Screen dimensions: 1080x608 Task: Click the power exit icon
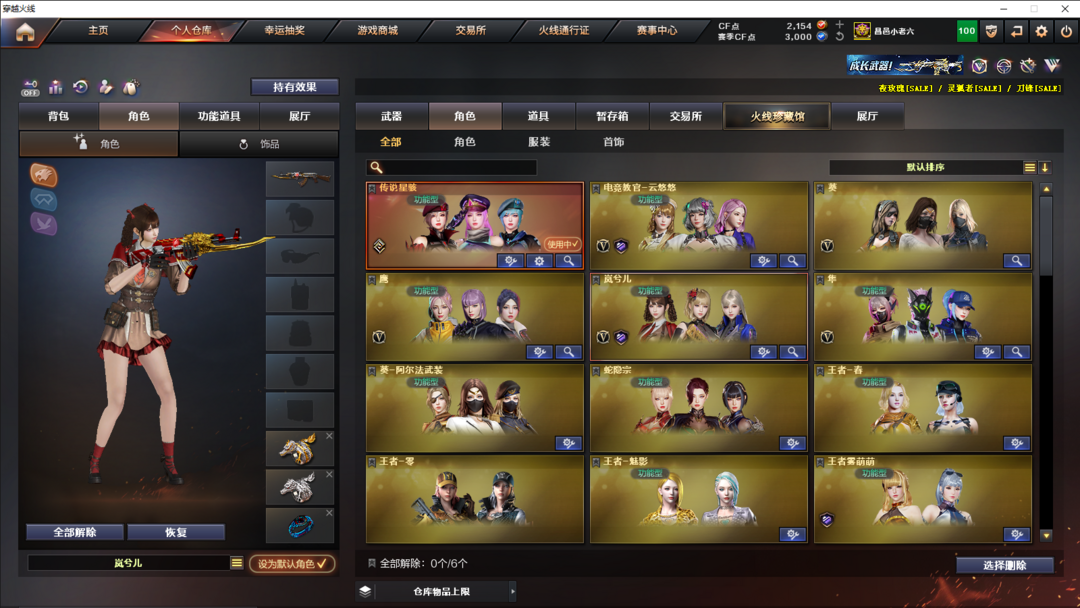coord(1066,31)
